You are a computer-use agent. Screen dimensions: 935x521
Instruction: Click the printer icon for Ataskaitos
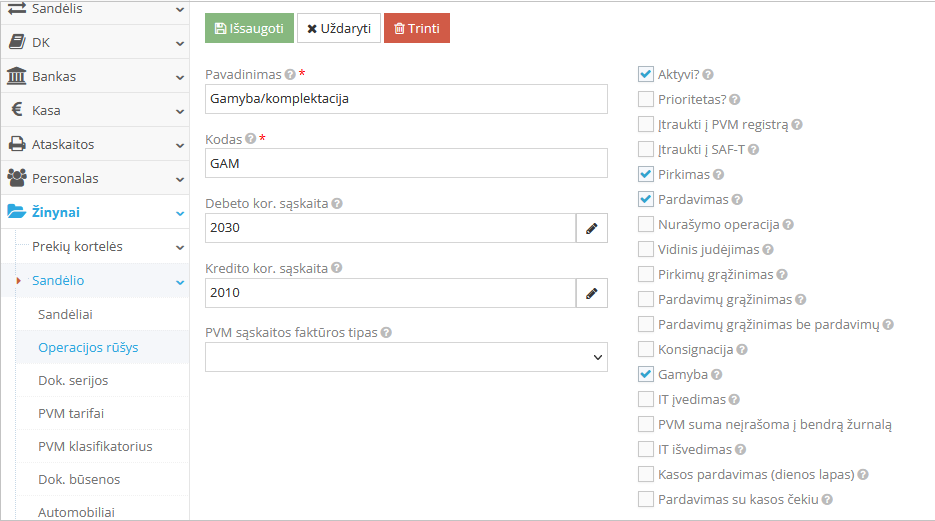coord(17,144)
